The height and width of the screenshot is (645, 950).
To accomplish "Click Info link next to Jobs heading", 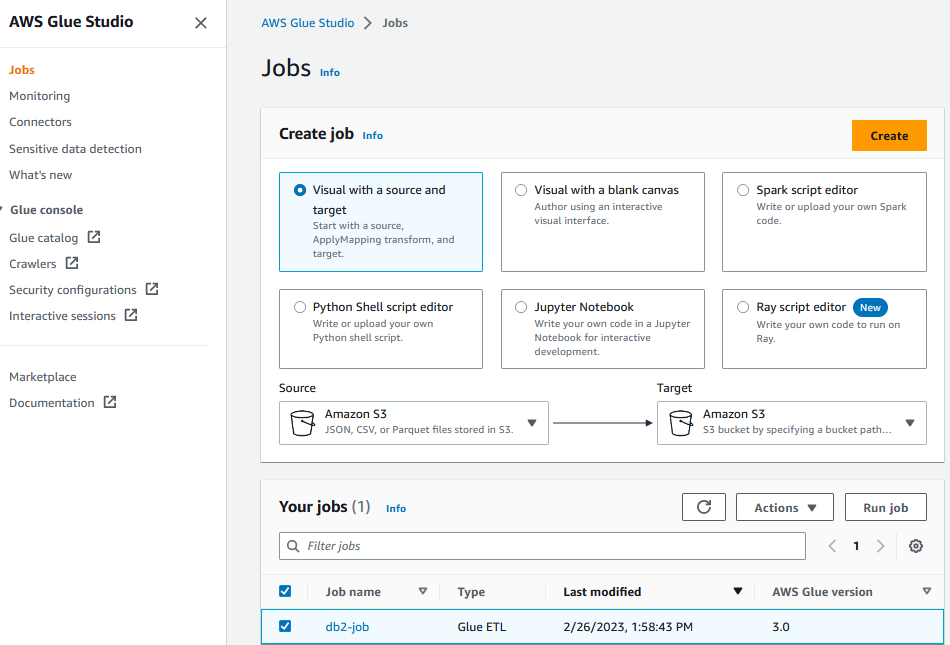I will (330, 73).
